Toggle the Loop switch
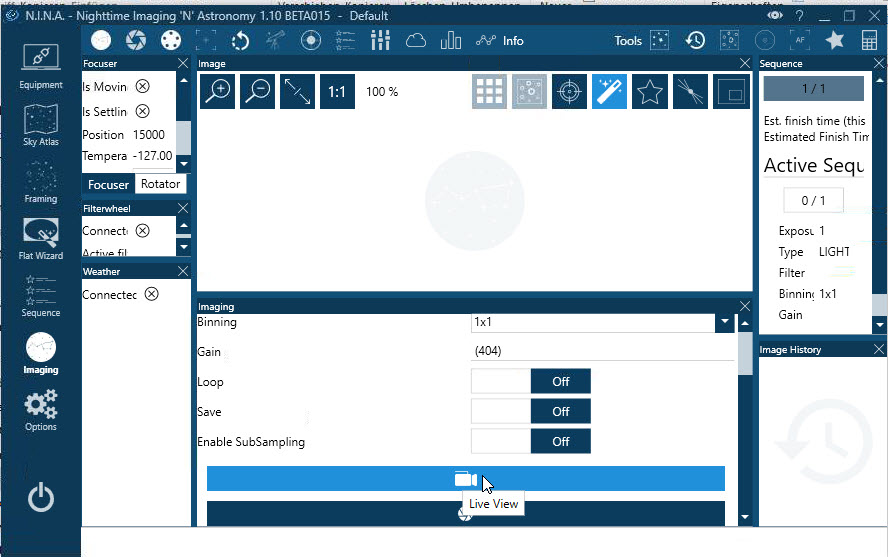888x557 pixels. (530, 381)
